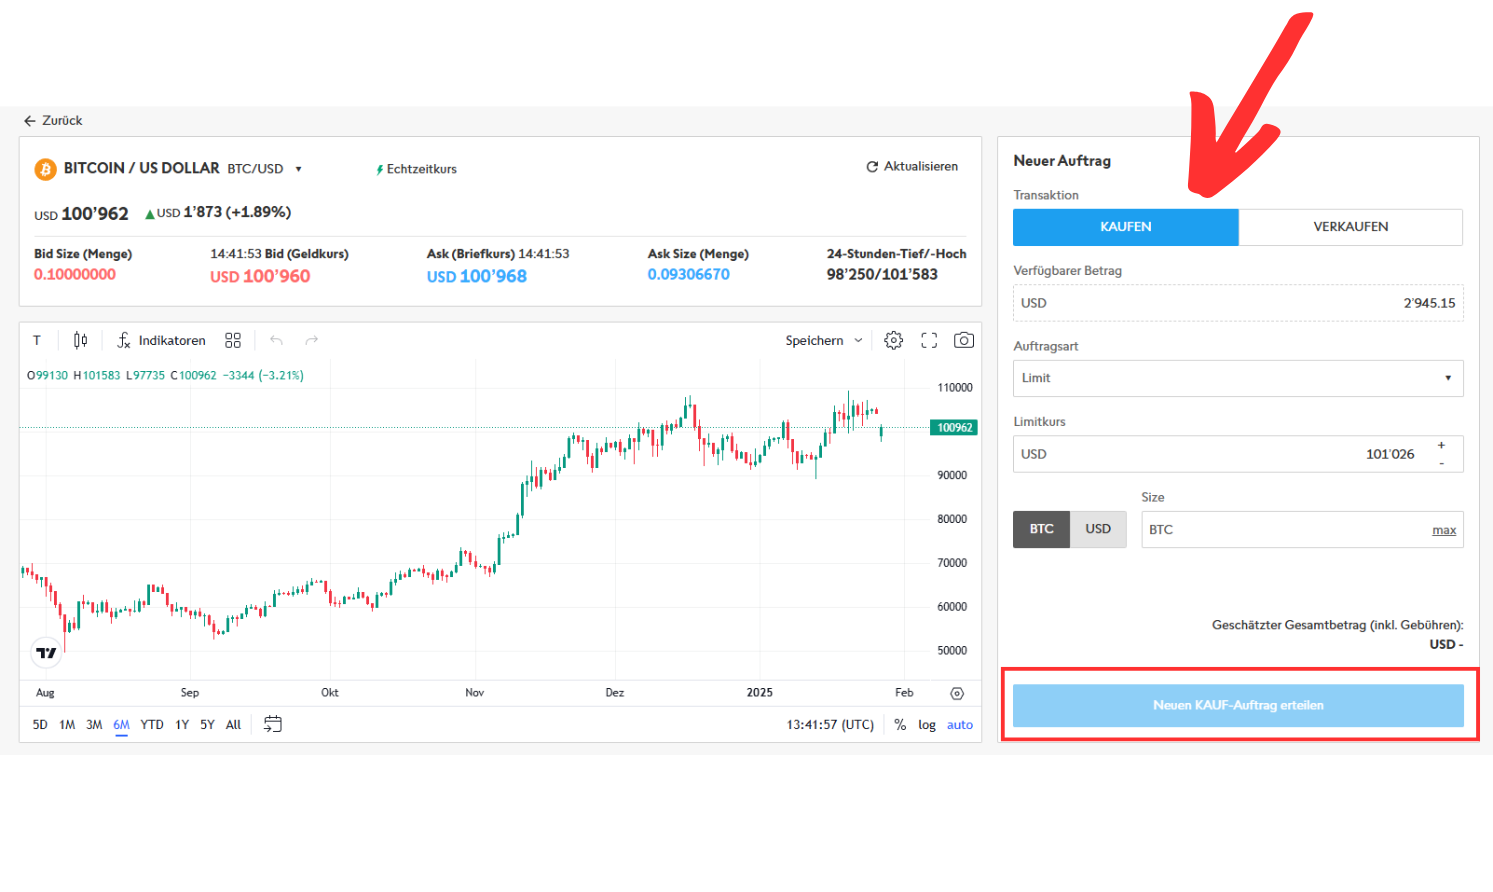
Task: Go back with Zurück arrow
Action: (x=53, y=120)
